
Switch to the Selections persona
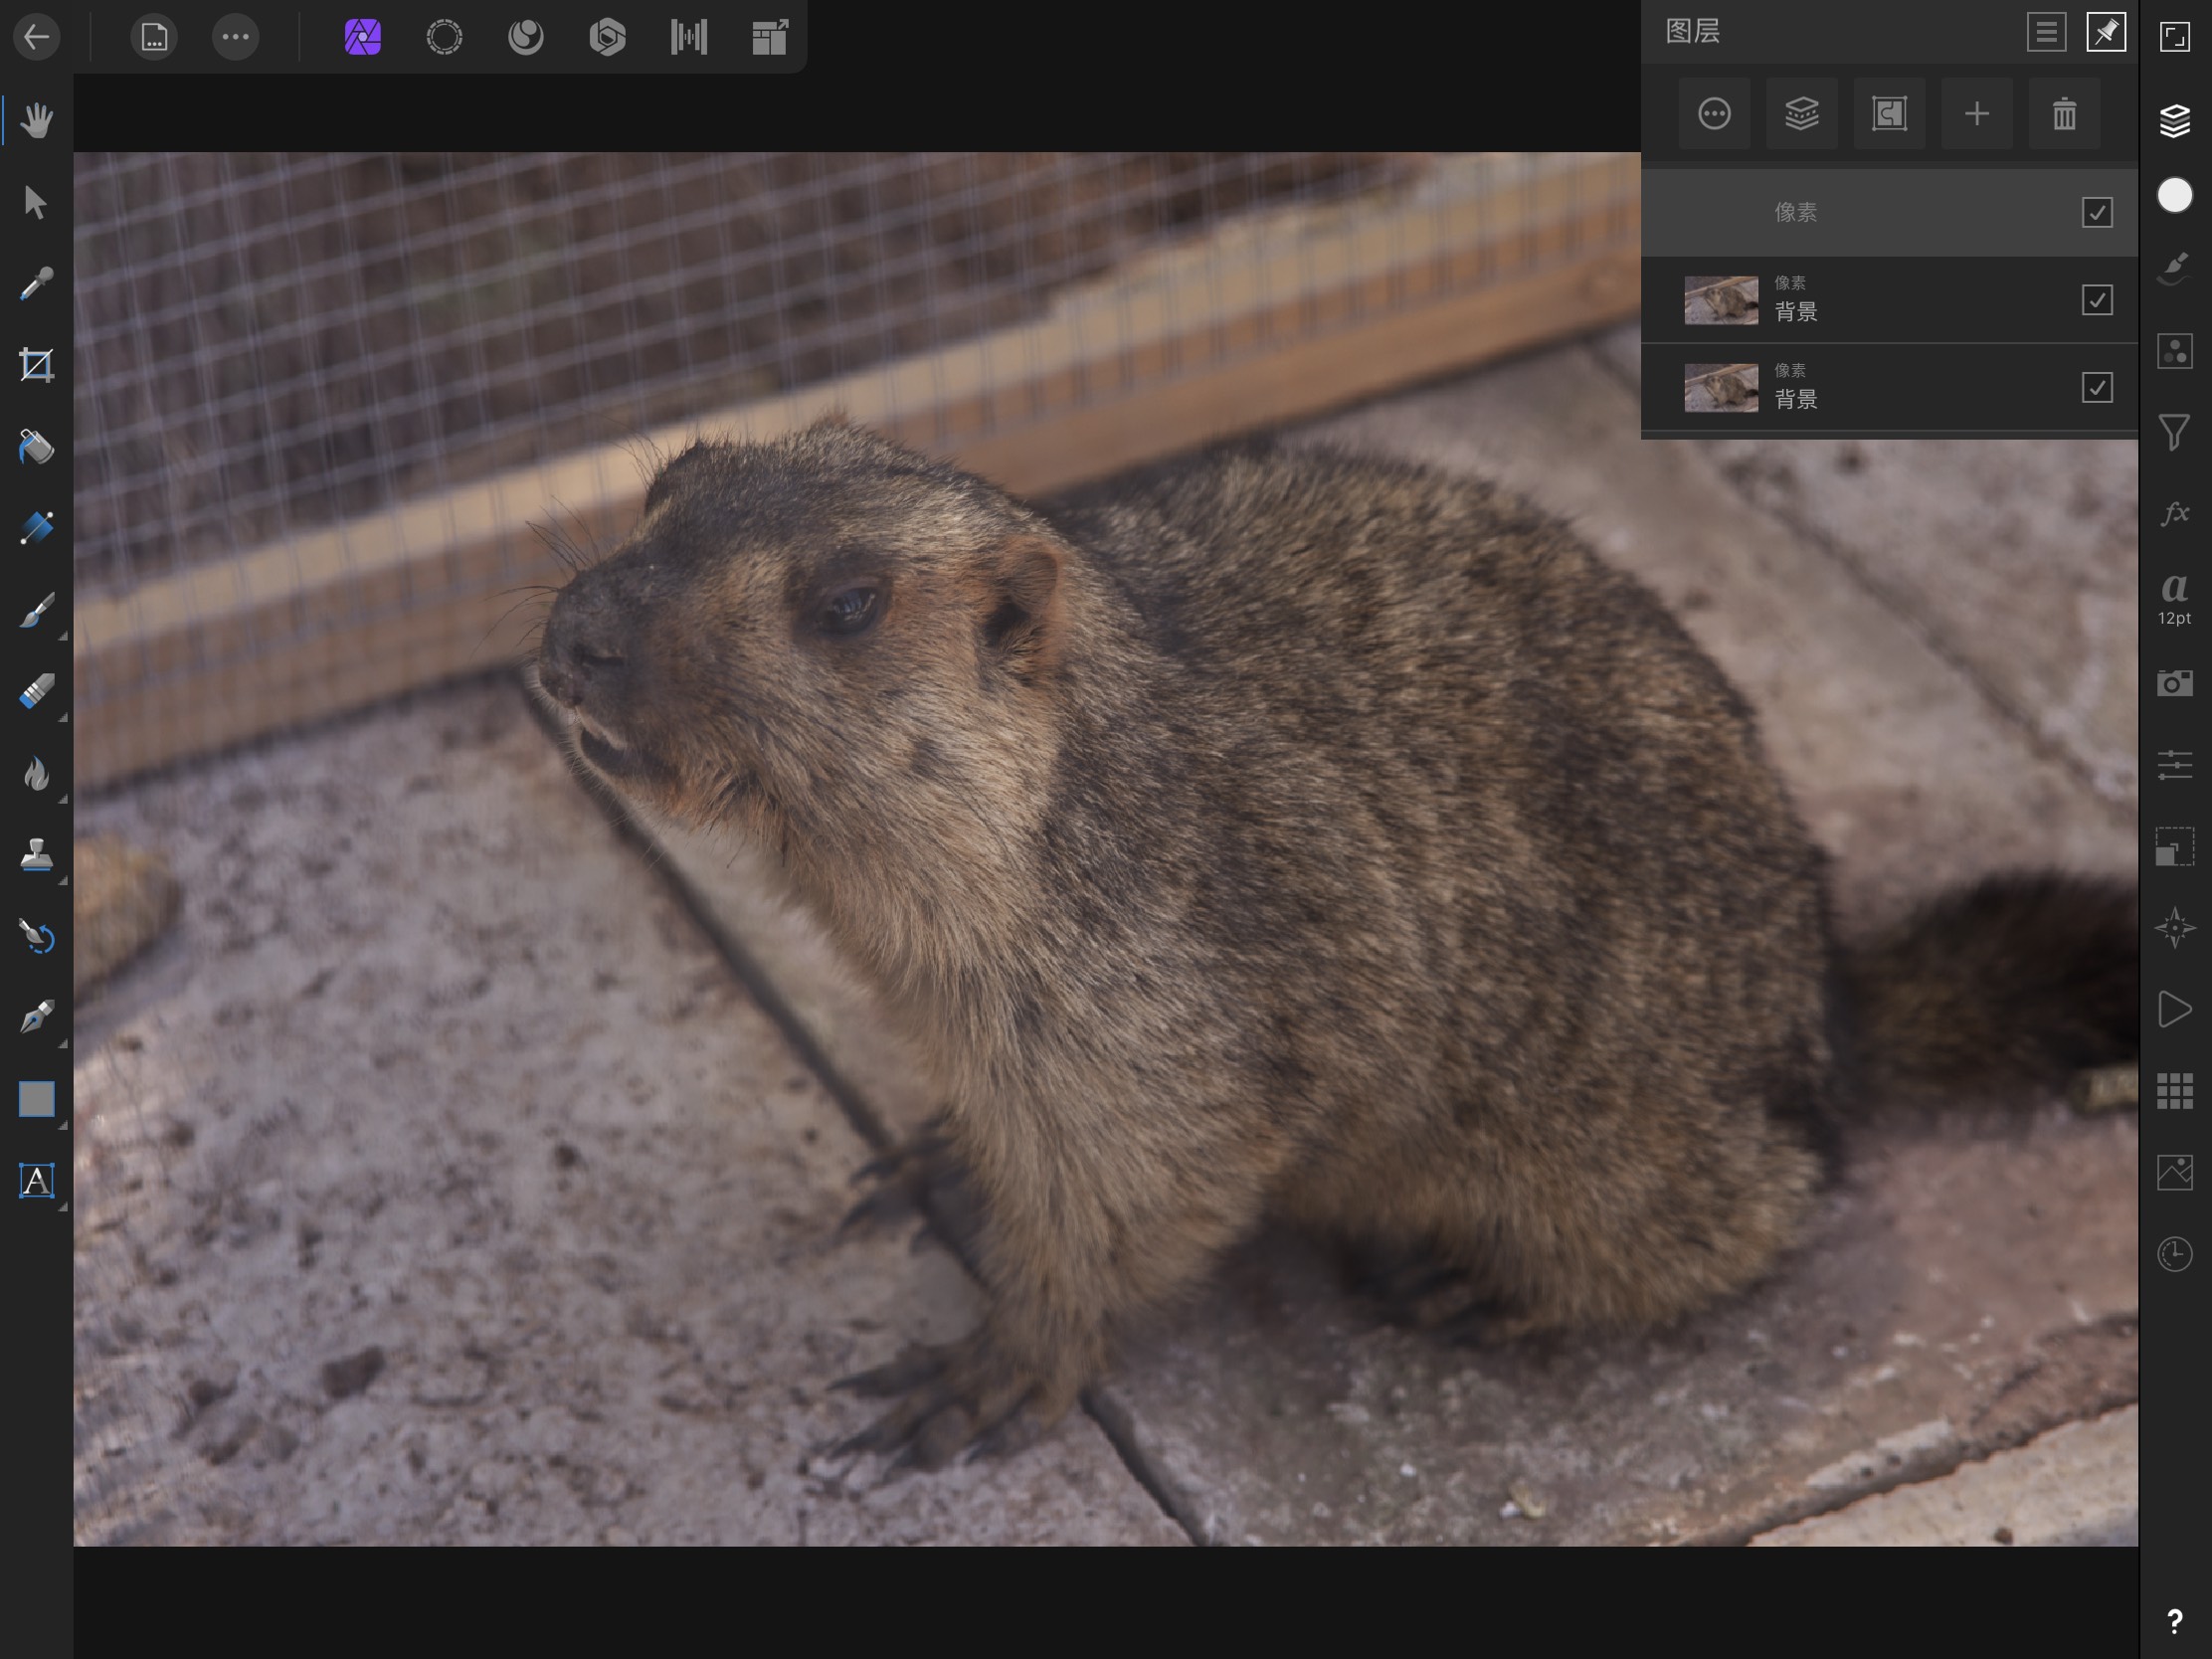(445, 37)
